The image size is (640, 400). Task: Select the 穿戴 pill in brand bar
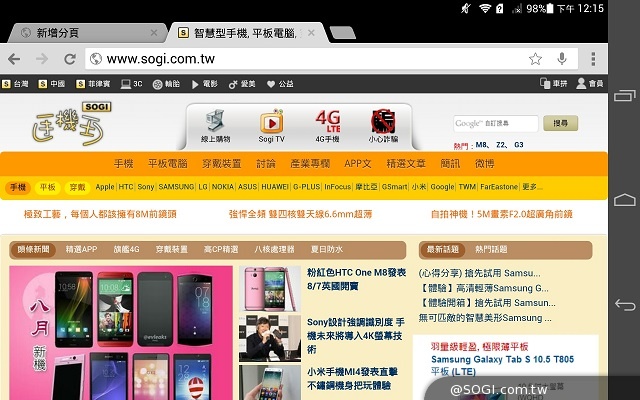(x=78, y=188)
